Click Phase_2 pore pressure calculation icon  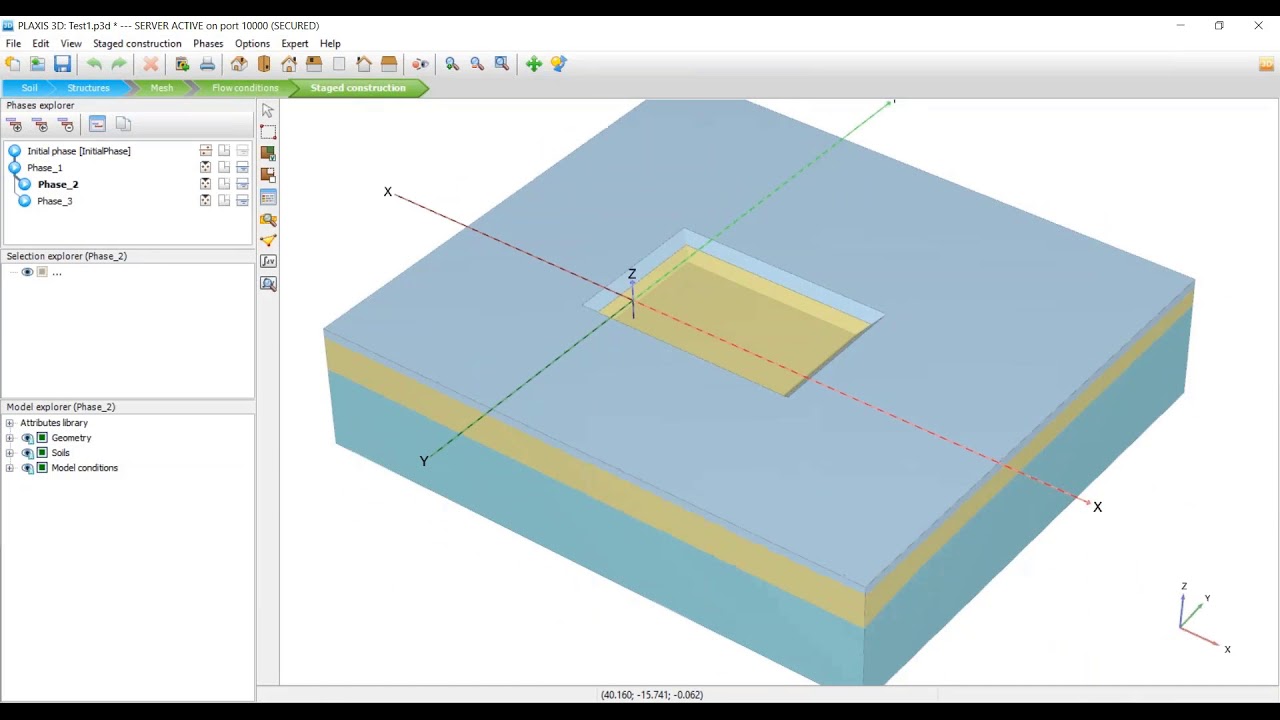242,185
